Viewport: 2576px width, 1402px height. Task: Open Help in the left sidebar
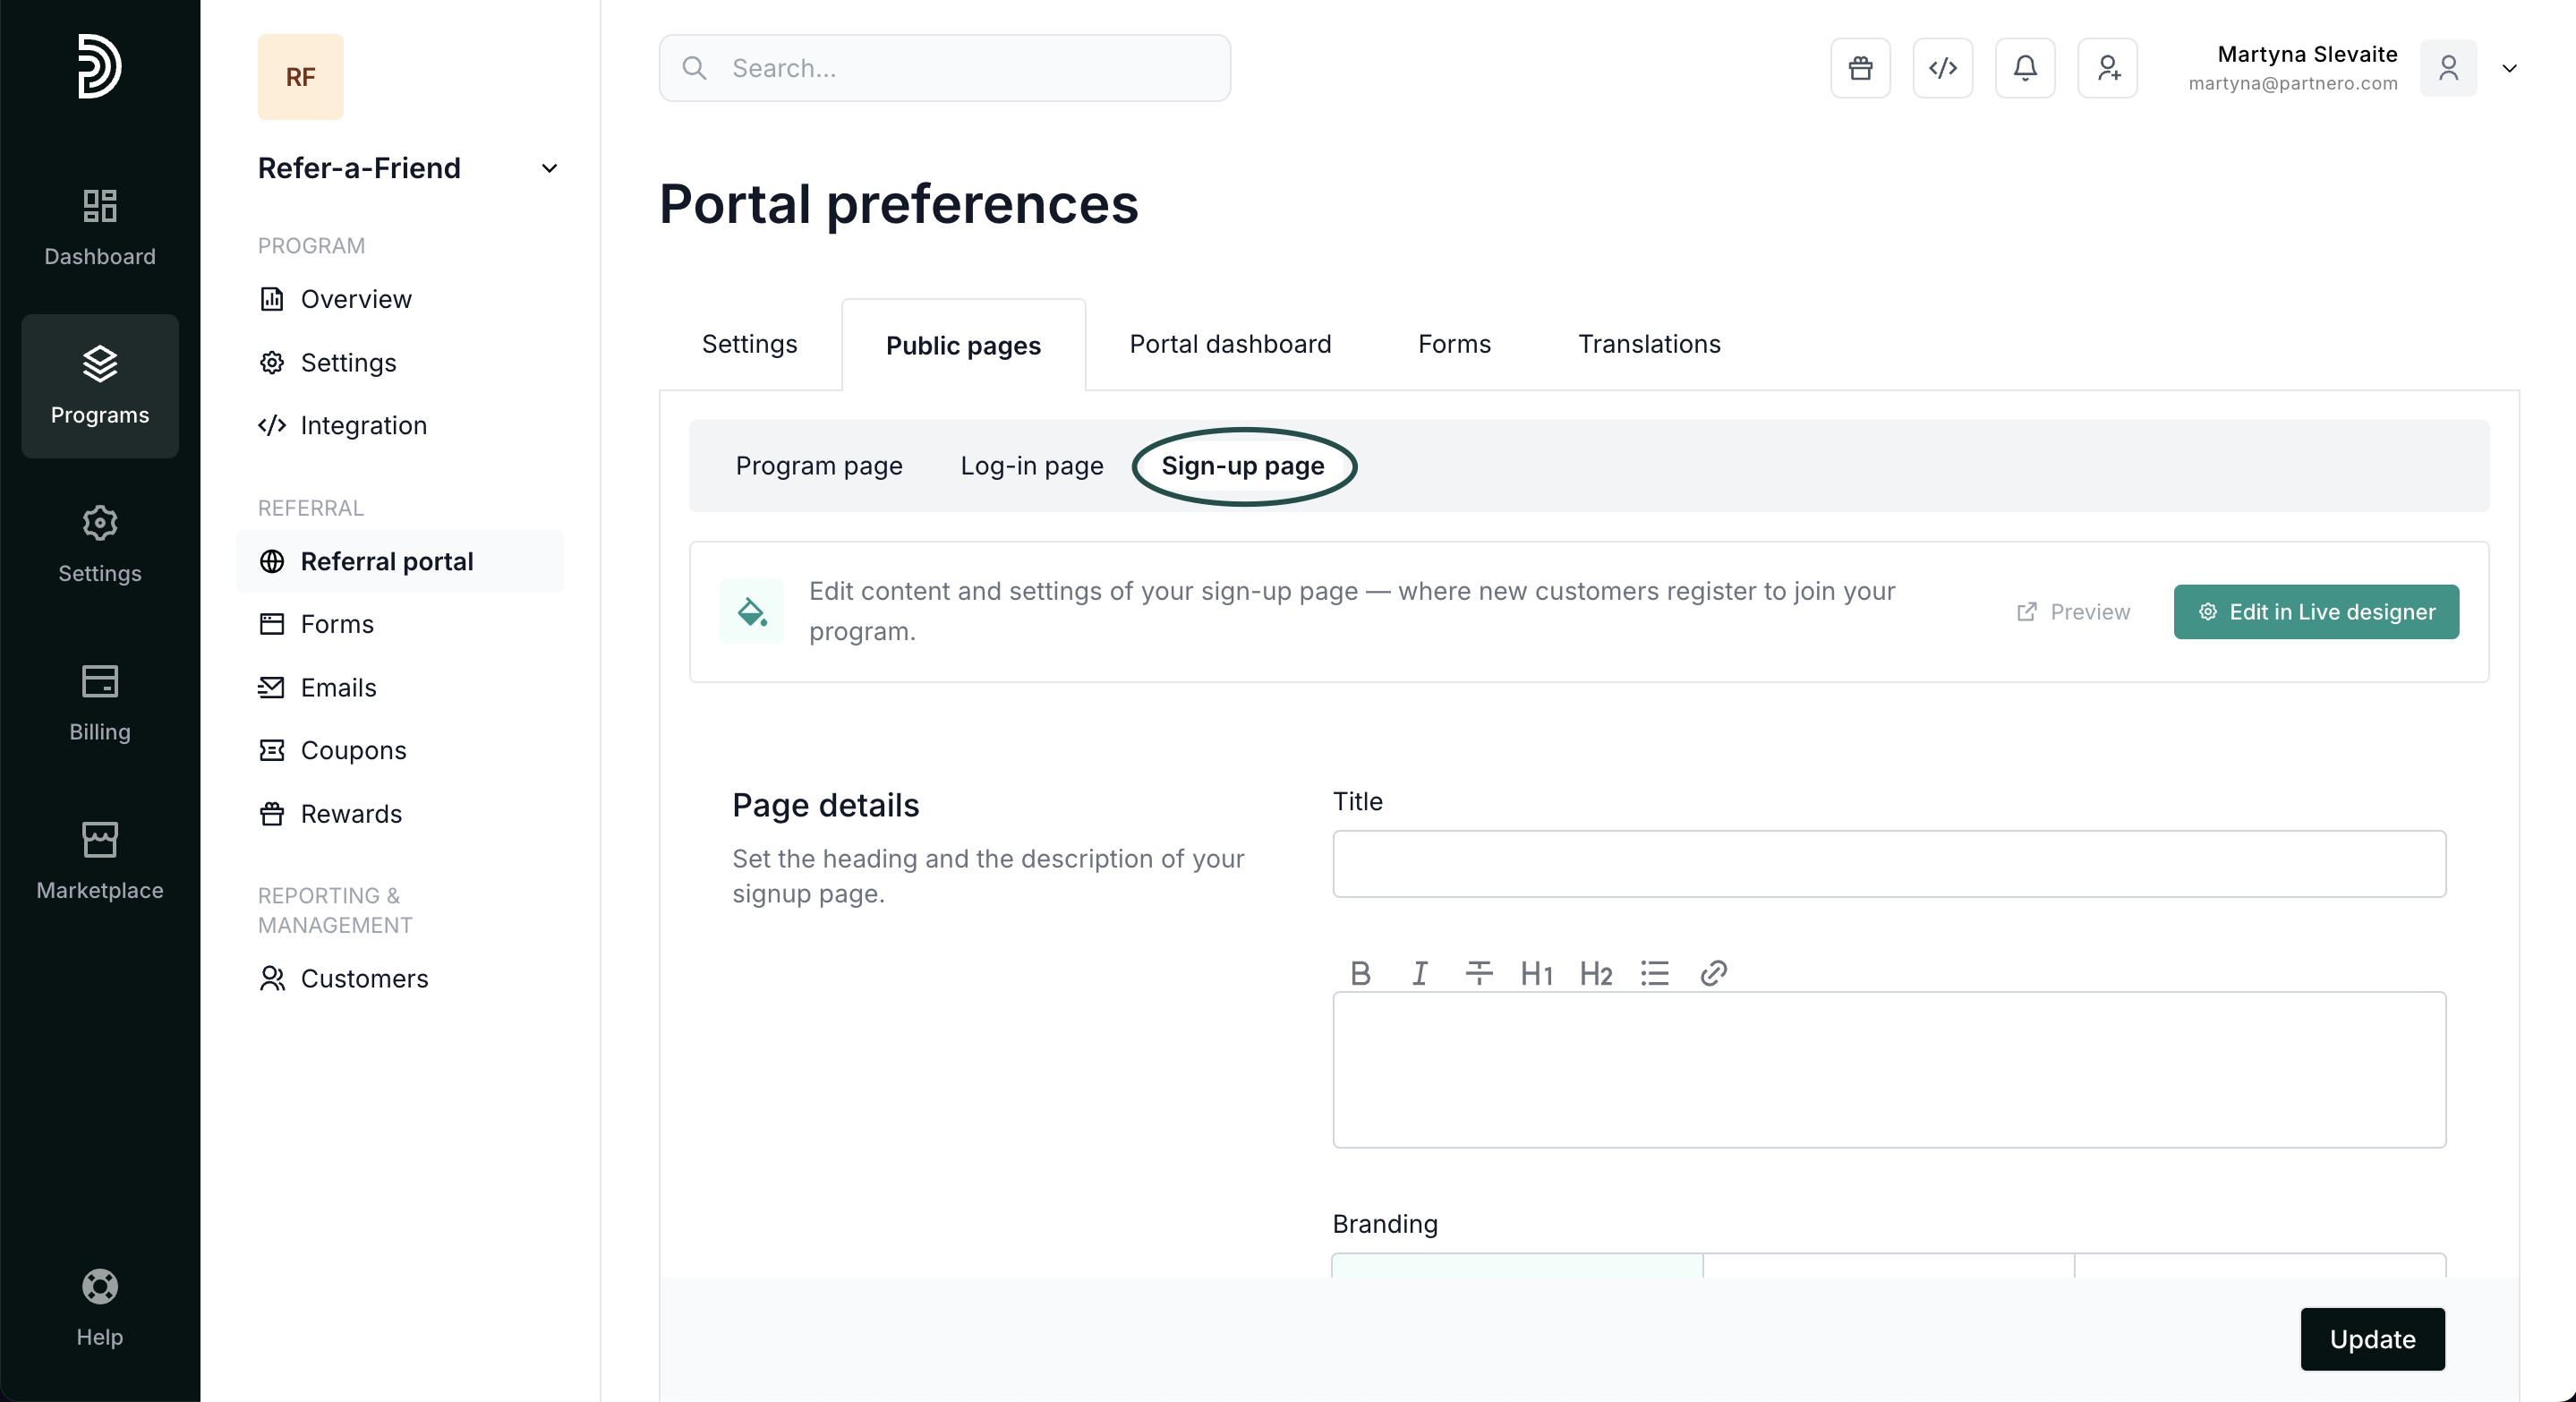coord(99,1308)
